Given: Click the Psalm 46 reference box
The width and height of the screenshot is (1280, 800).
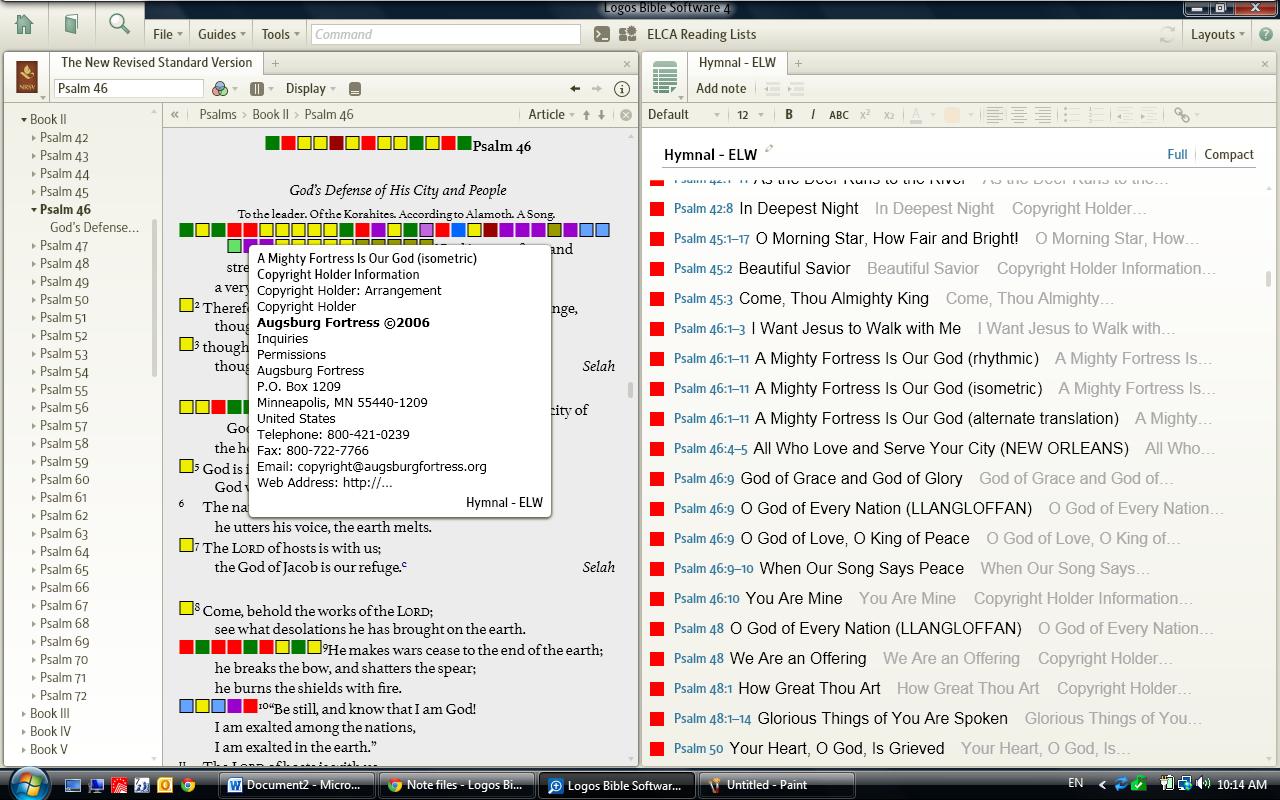Looking at the screenshot, I should (x=129, y=89).
